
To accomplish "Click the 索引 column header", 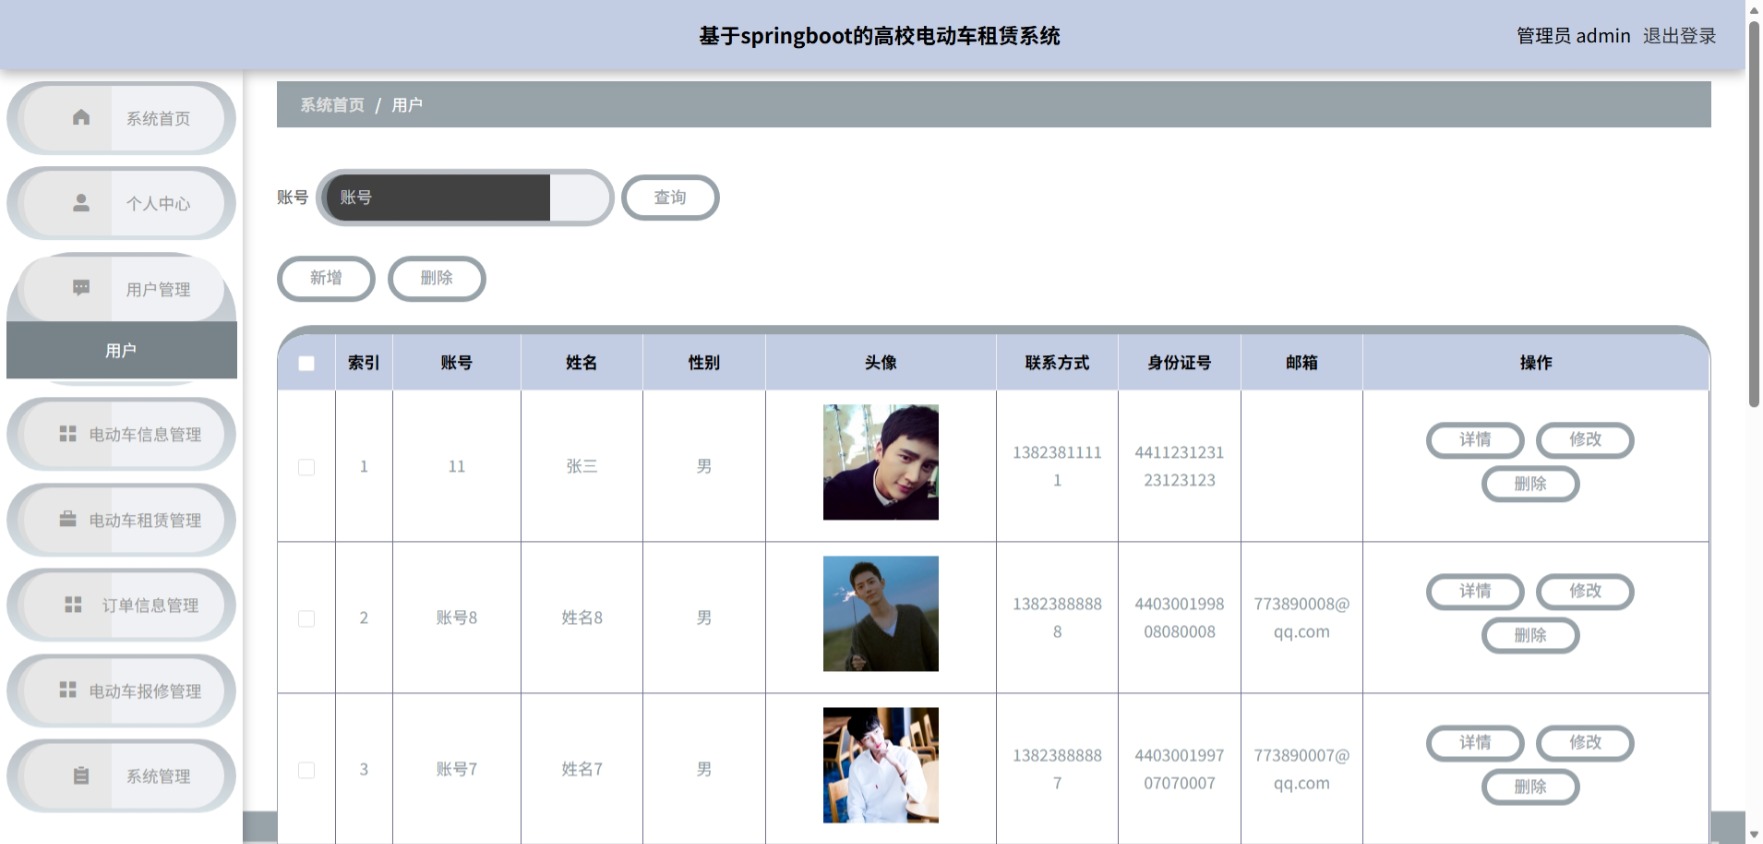I will (x=364, y=363).
